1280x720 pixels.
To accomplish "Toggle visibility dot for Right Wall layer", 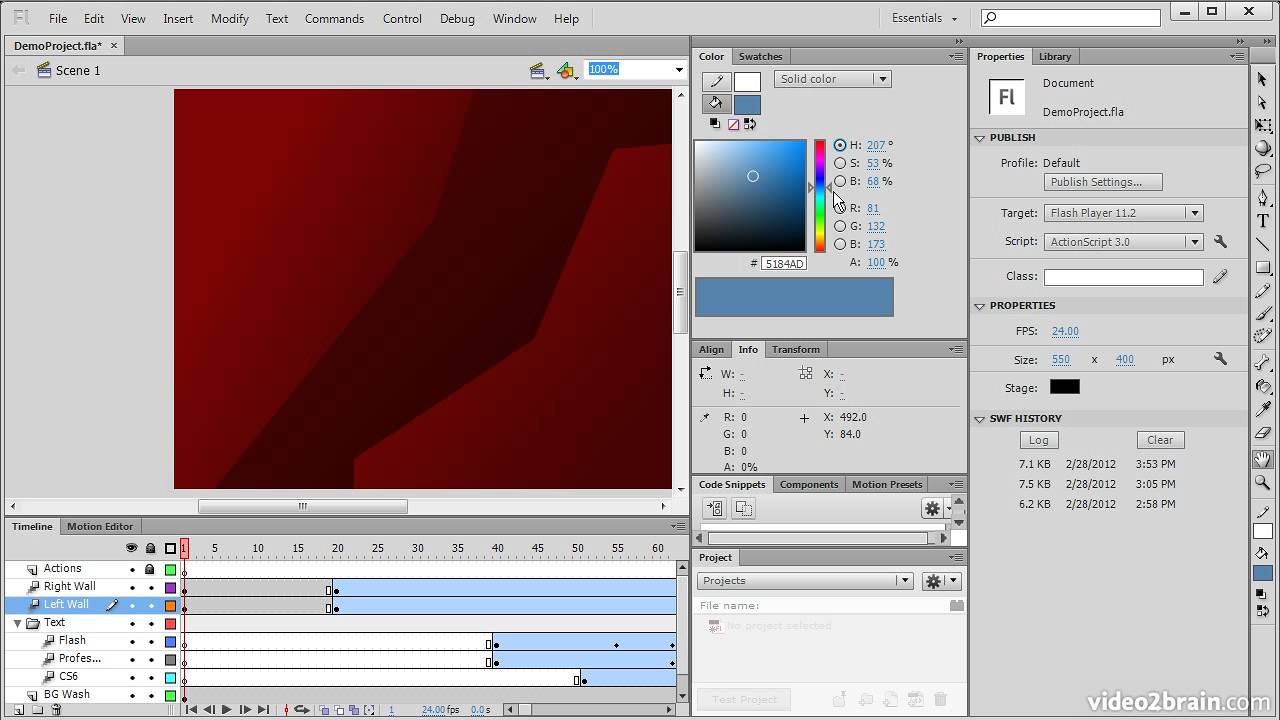I will [x=132, y=587].
